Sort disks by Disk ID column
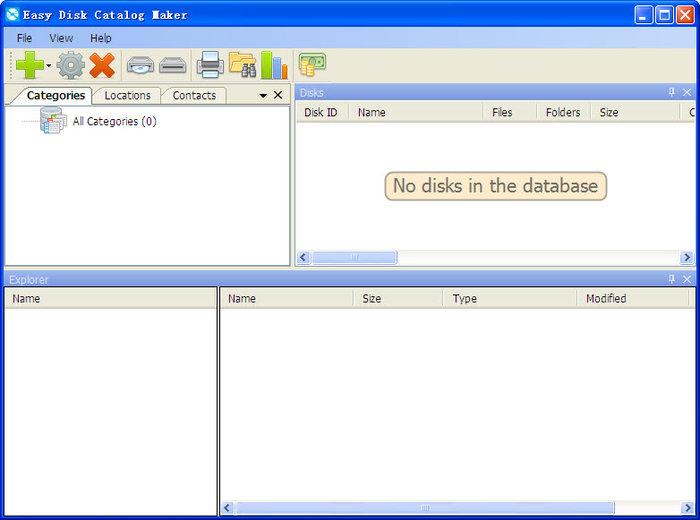700x520 pixels. (321, 112)
